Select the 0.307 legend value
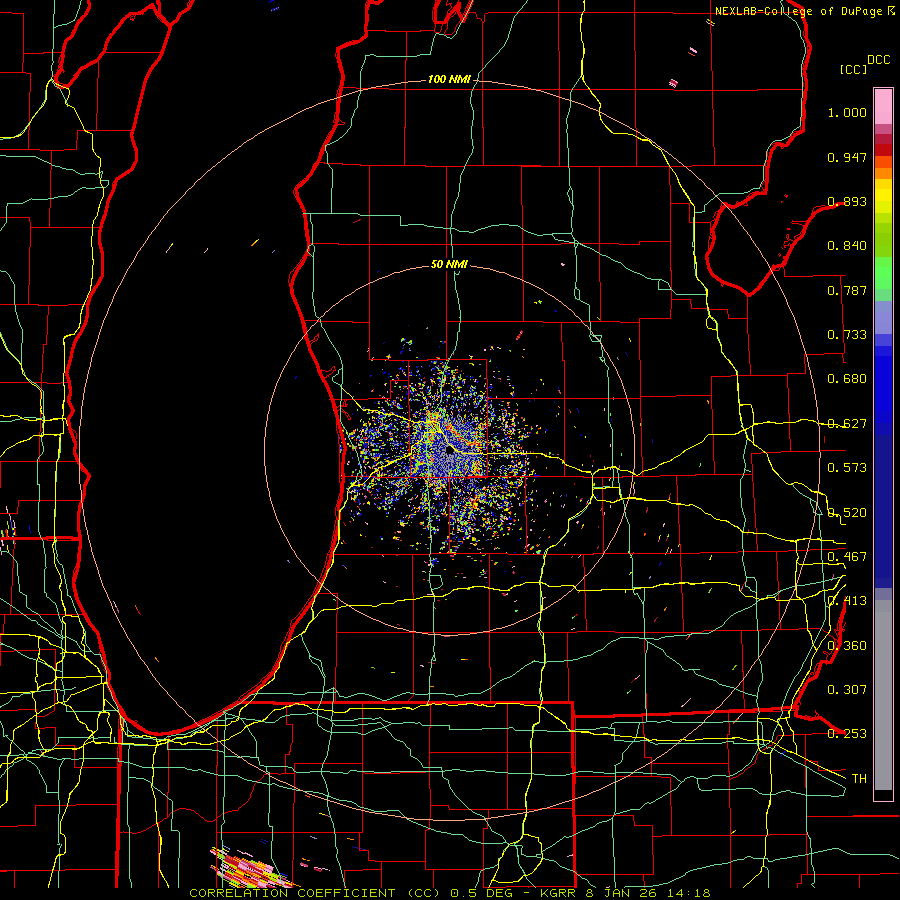The width and height of the screenshot is (900, 900). 847,690
